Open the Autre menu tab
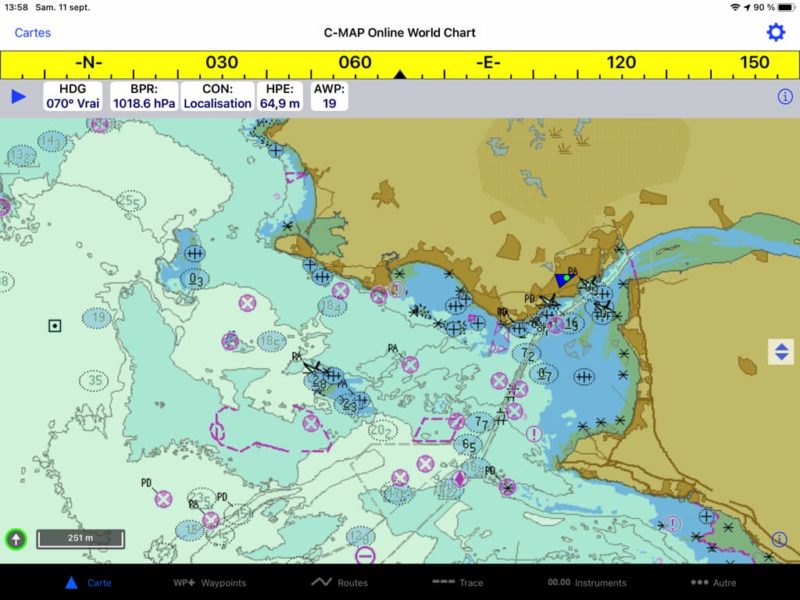 tap(713, 582)
